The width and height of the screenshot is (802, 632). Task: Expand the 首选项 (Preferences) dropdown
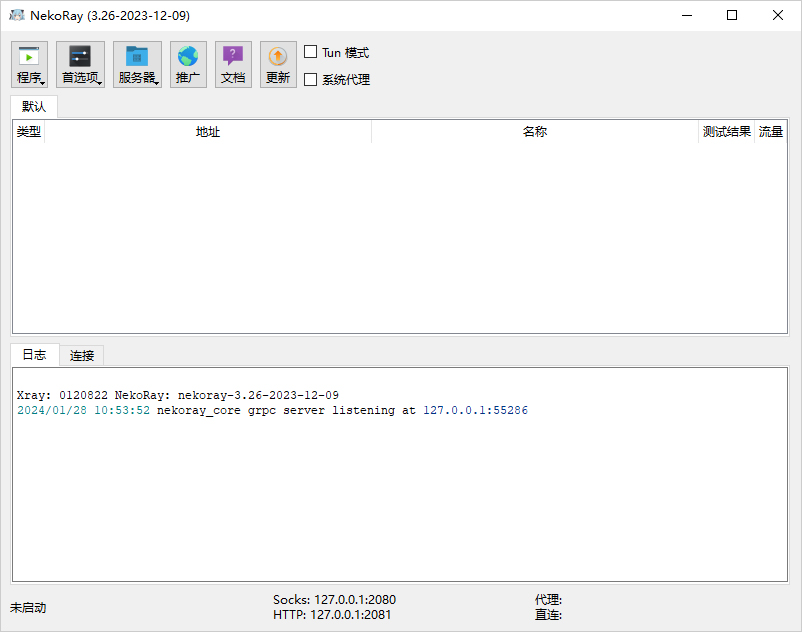tap(80, 65)
